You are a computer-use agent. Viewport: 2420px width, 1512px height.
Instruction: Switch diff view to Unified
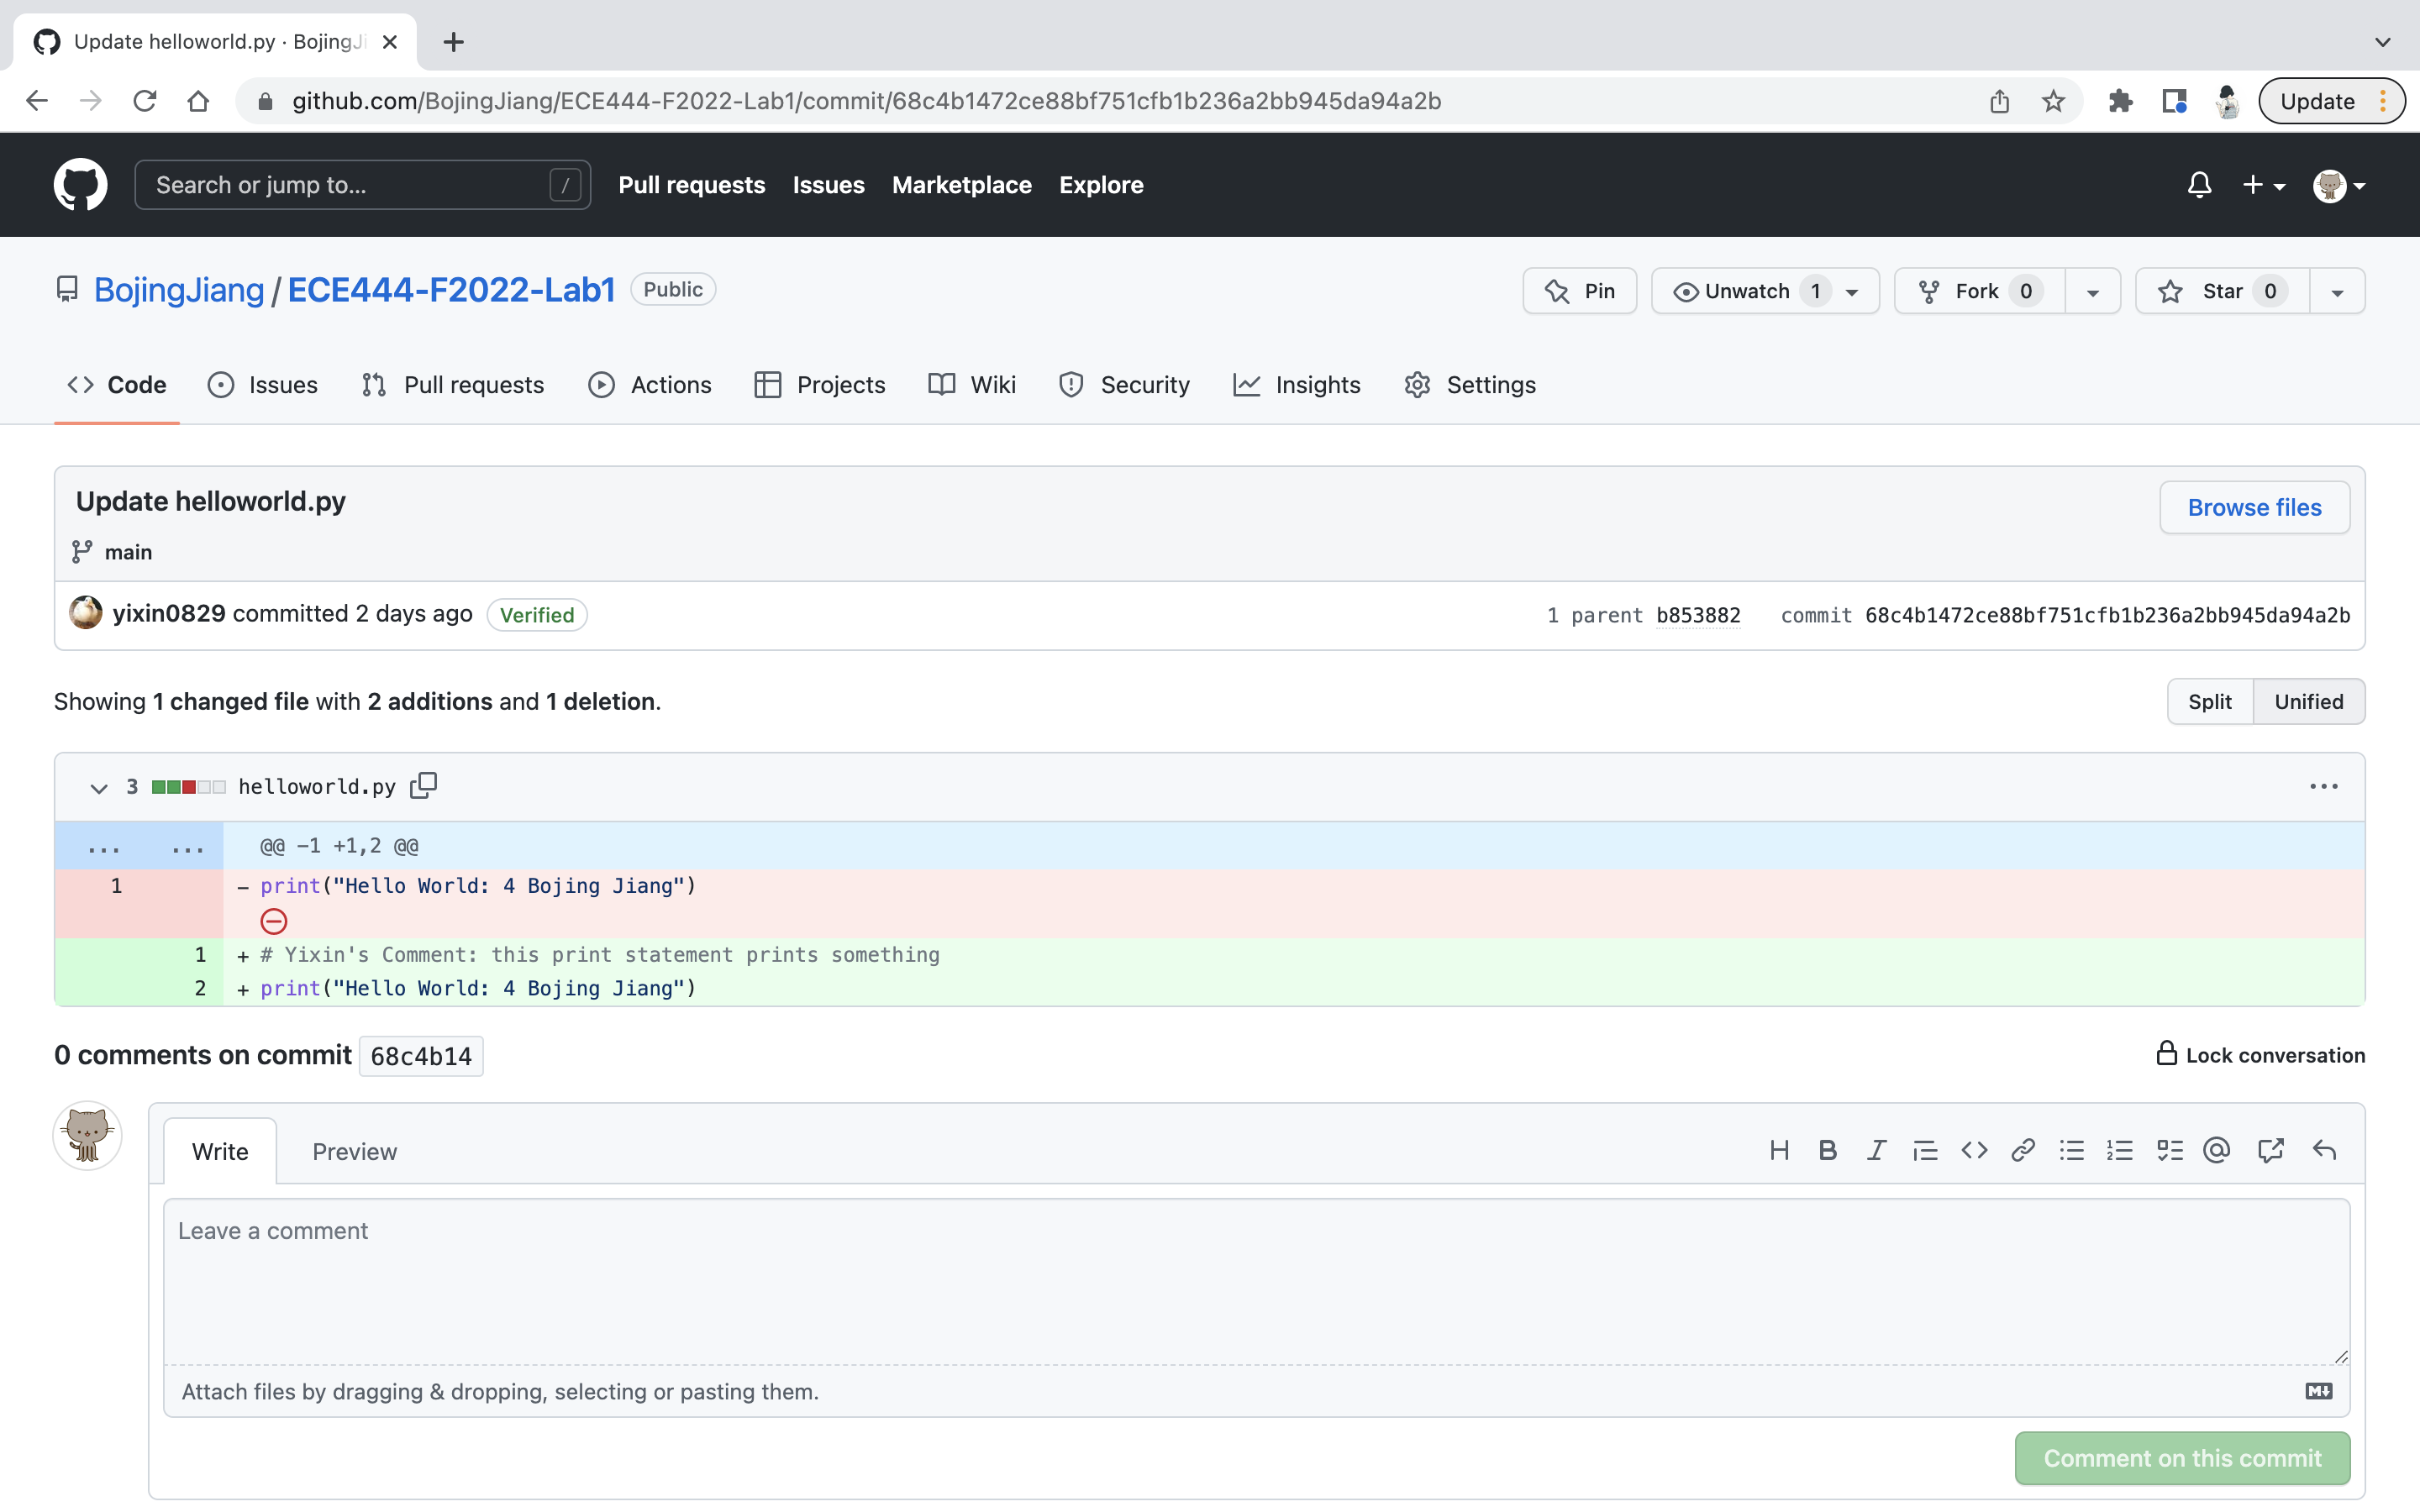pos(2308,701)
